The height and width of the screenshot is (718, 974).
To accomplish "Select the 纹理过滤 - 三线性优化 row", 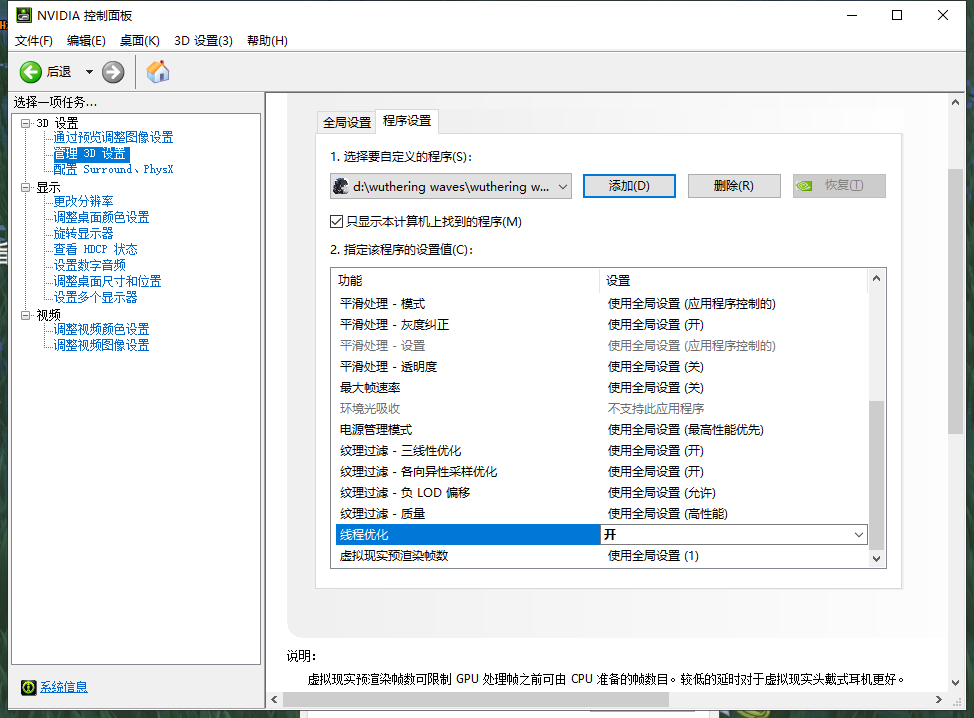I will point(601,451).
